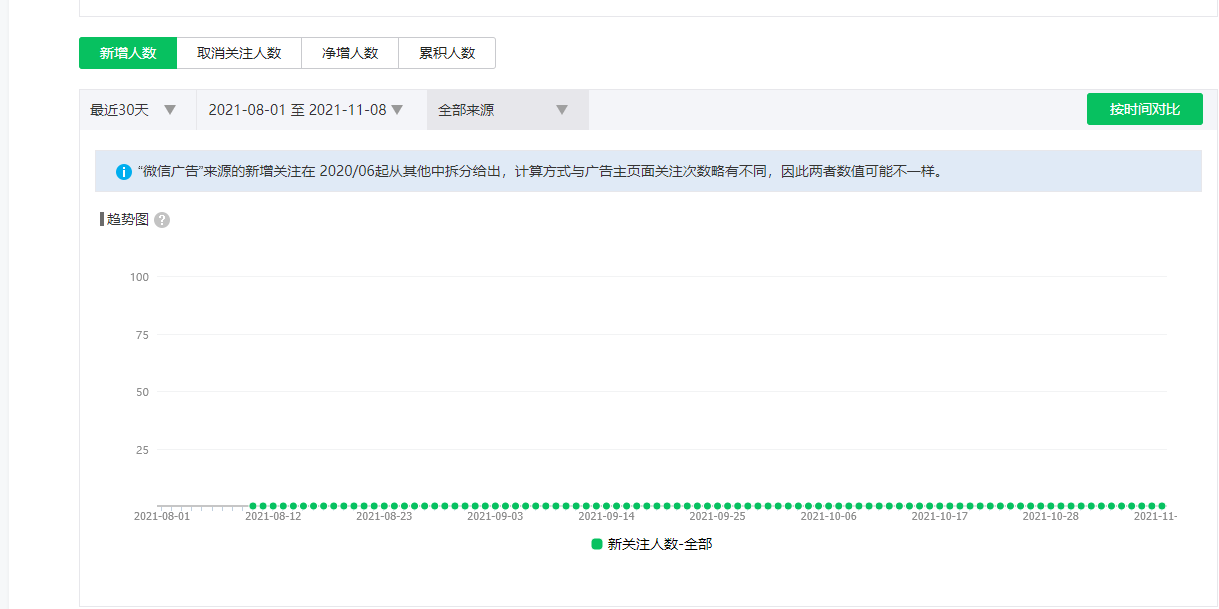Click the 趋势图 chart heading
Image resolution: width=1219 pixels, height=609 pixels.
(x=127, y=219)
